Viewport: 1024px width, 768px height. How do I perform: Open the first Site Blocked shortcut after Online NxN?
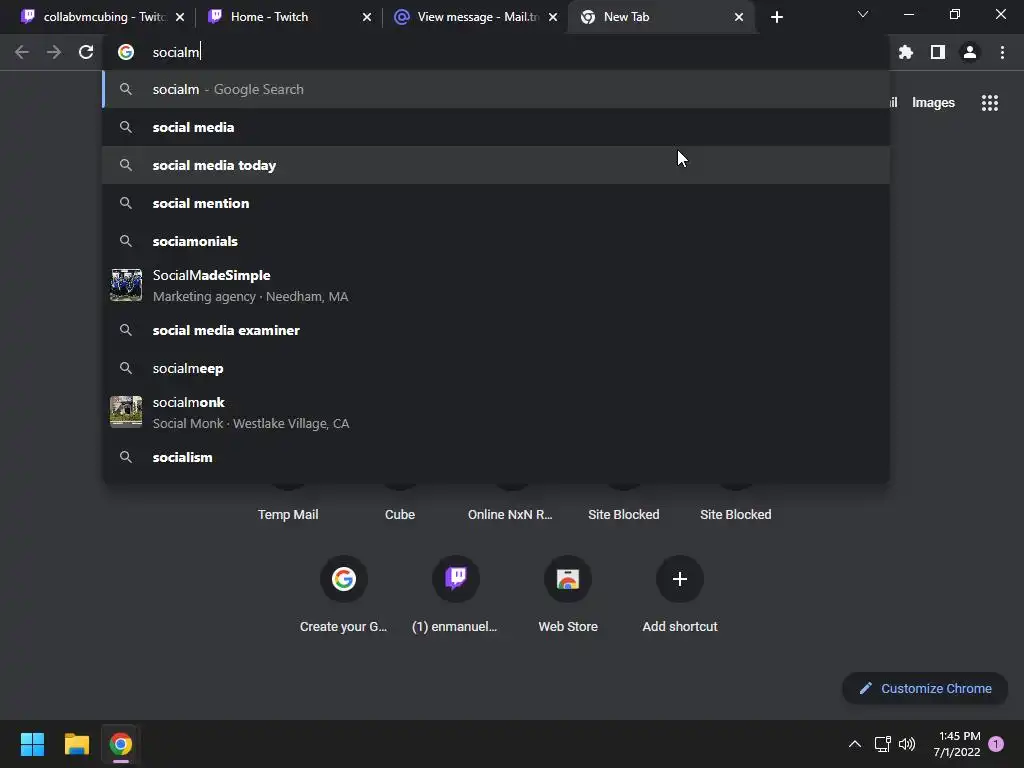(x=624, y=514)
